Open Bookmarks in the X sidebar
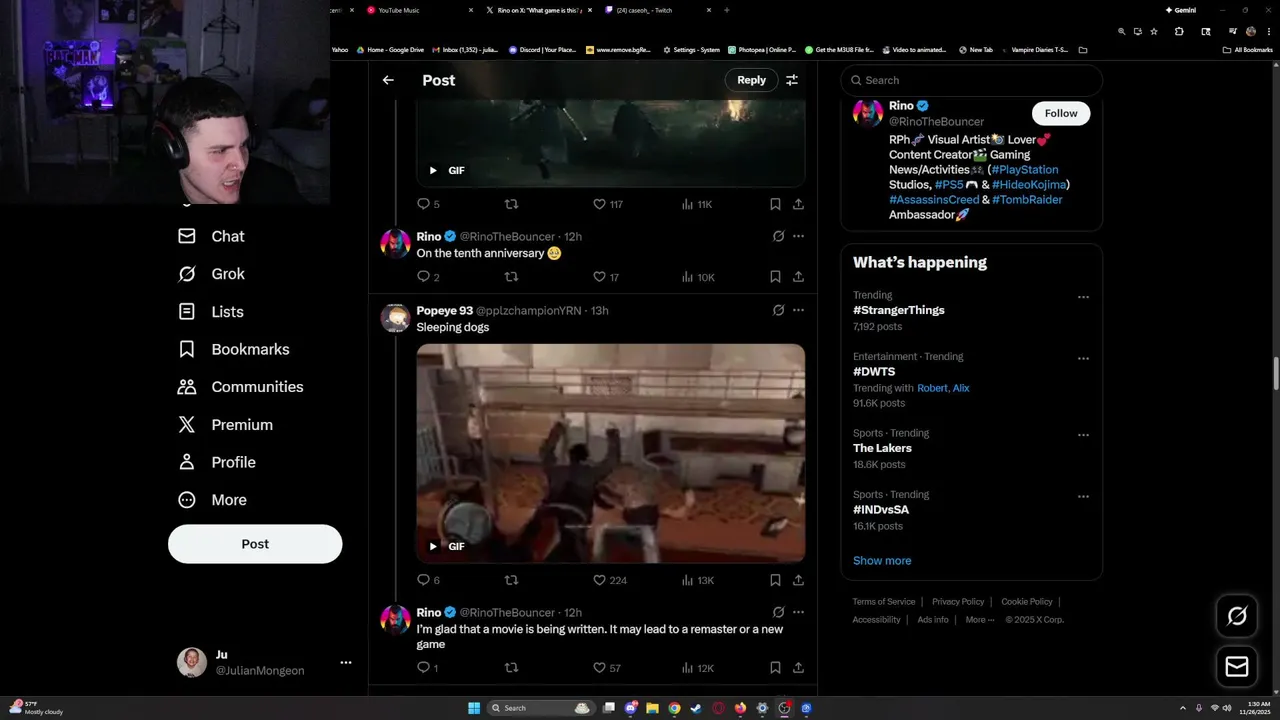The height and width of the screenshot is (720, 1280). tap(233, 349)
